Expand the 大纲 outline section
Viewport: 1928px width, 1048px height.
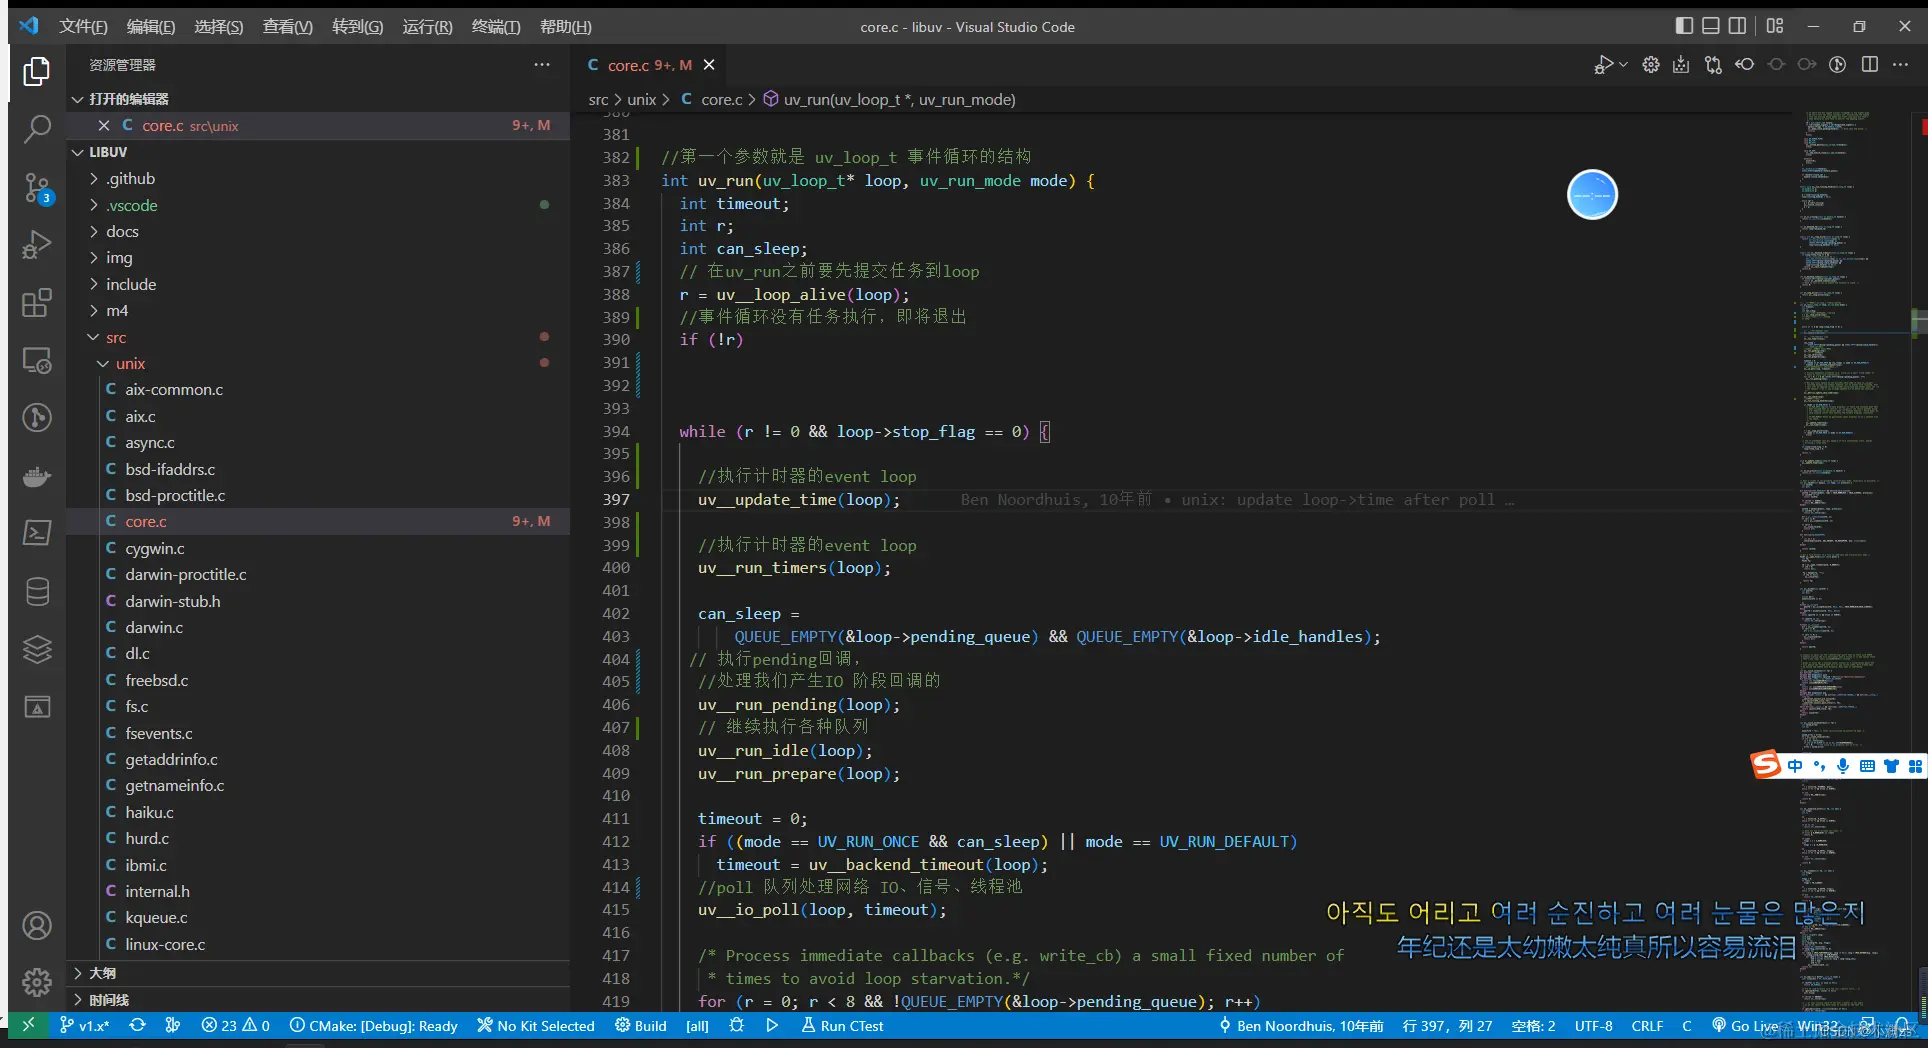click(102, 973)
